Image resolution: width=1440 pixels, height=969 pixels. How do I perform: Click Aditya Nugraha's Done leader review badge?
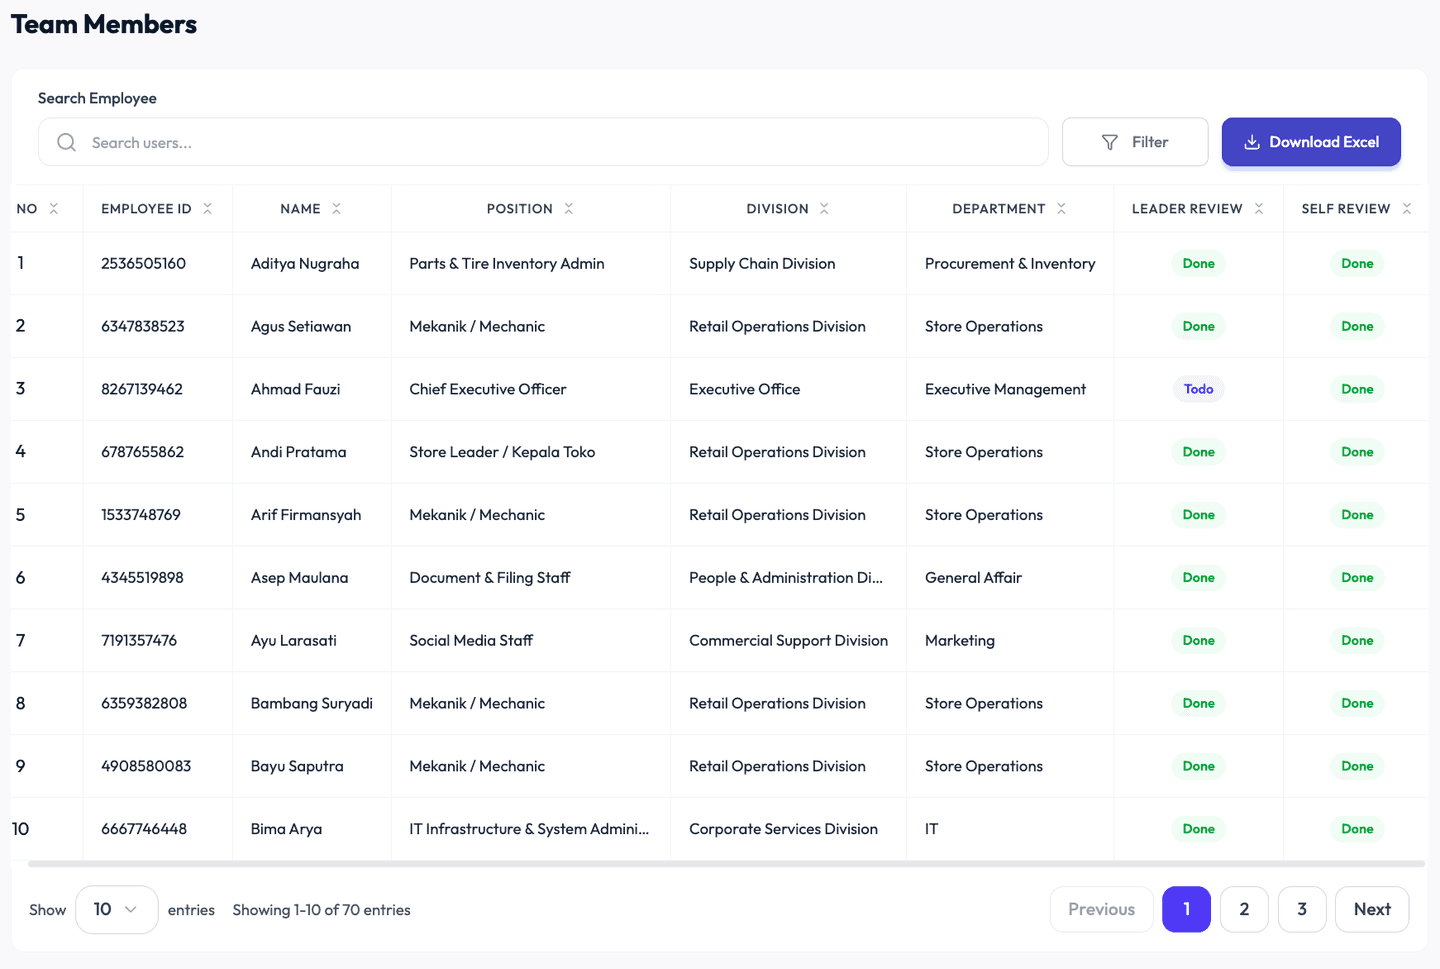pos(1198,263)
